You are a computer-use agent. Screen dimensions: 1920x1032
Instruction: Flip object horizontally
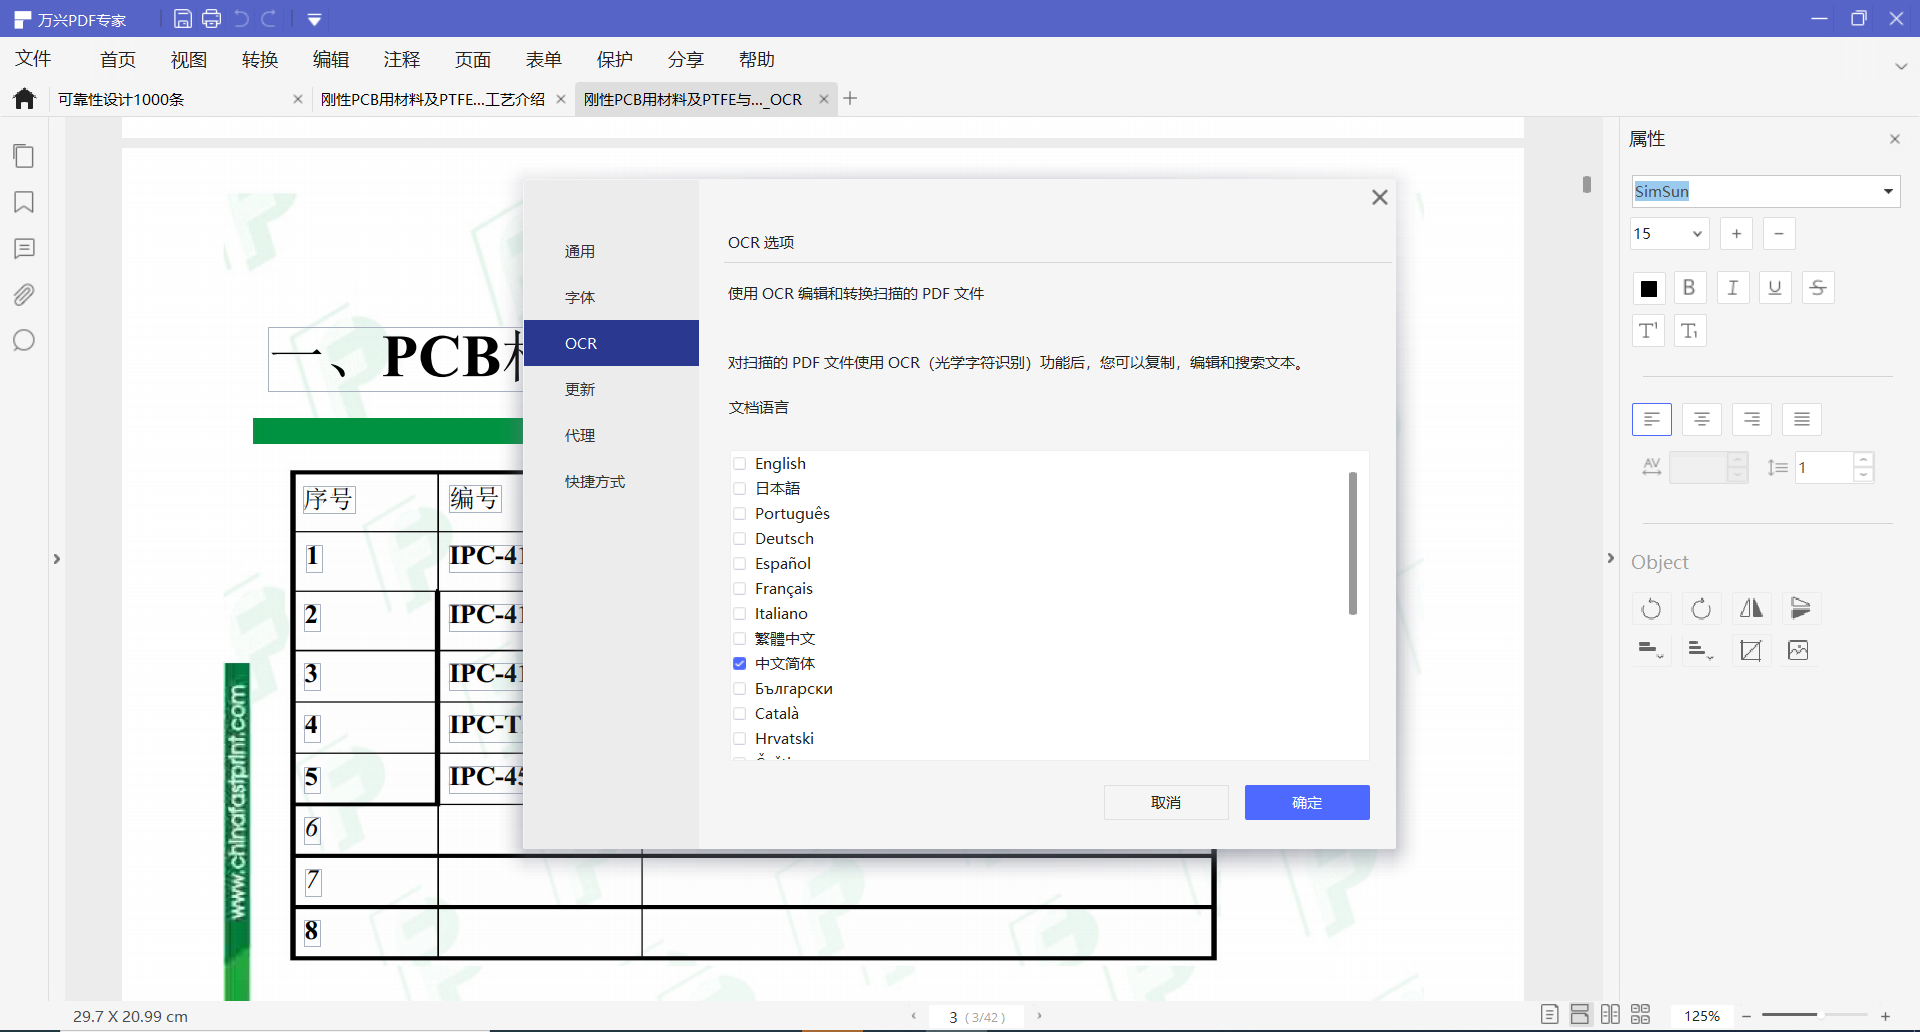tap(1751, 608)
